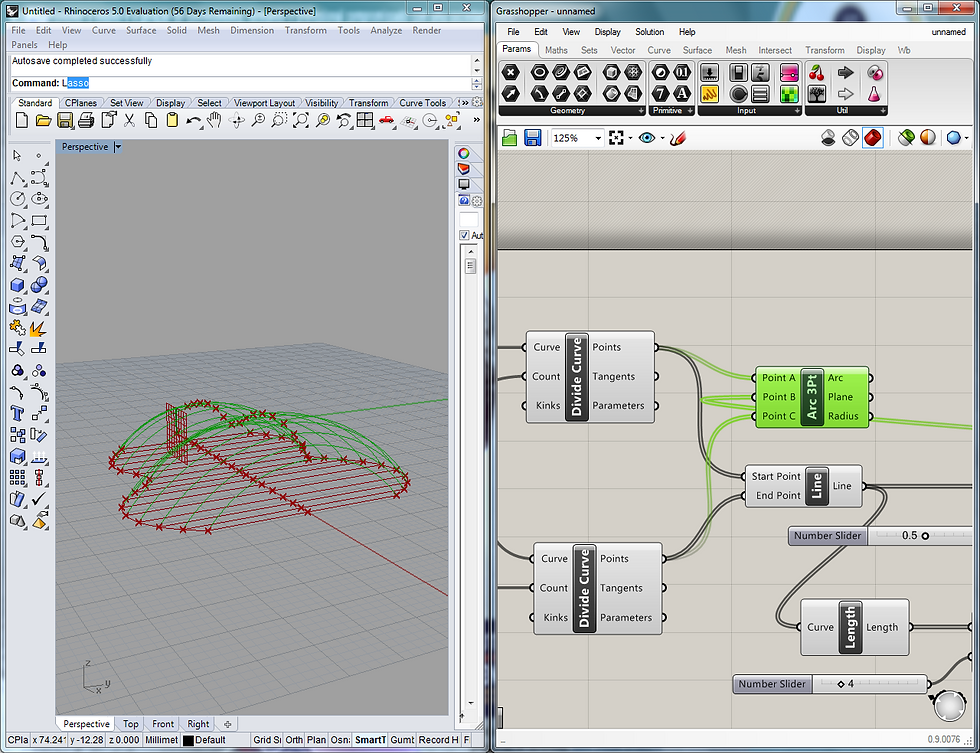980x753 pixels.
Task: Select the Circle tool in Rhino sidebar
Action: point(18,199)
